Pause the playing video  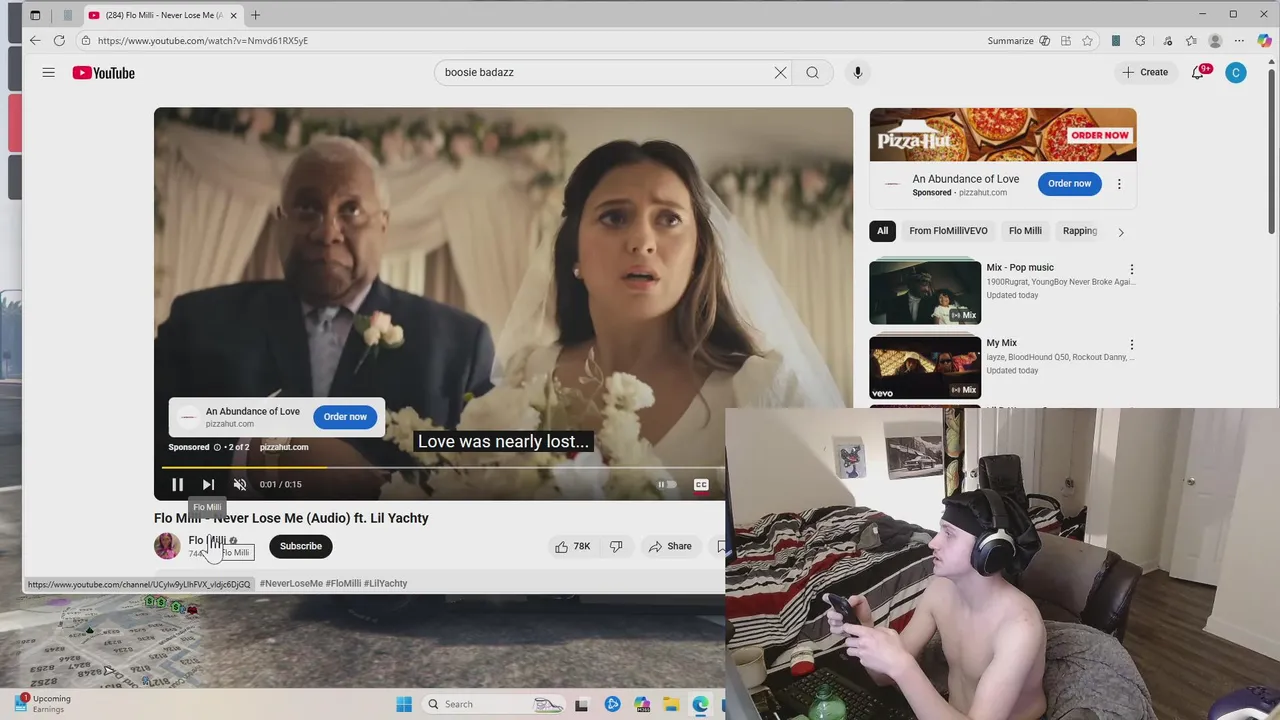[x=177, y=484]
